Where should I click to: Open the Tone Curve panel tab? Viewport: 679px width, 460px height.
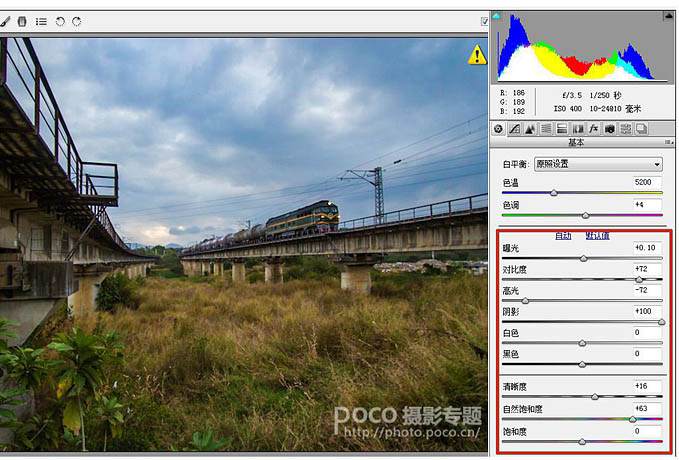coord(514,129)
